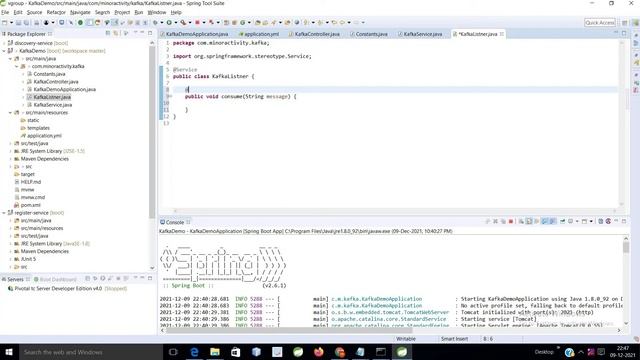
Task: Click the green Run button in toolbar
Action: 169,22
